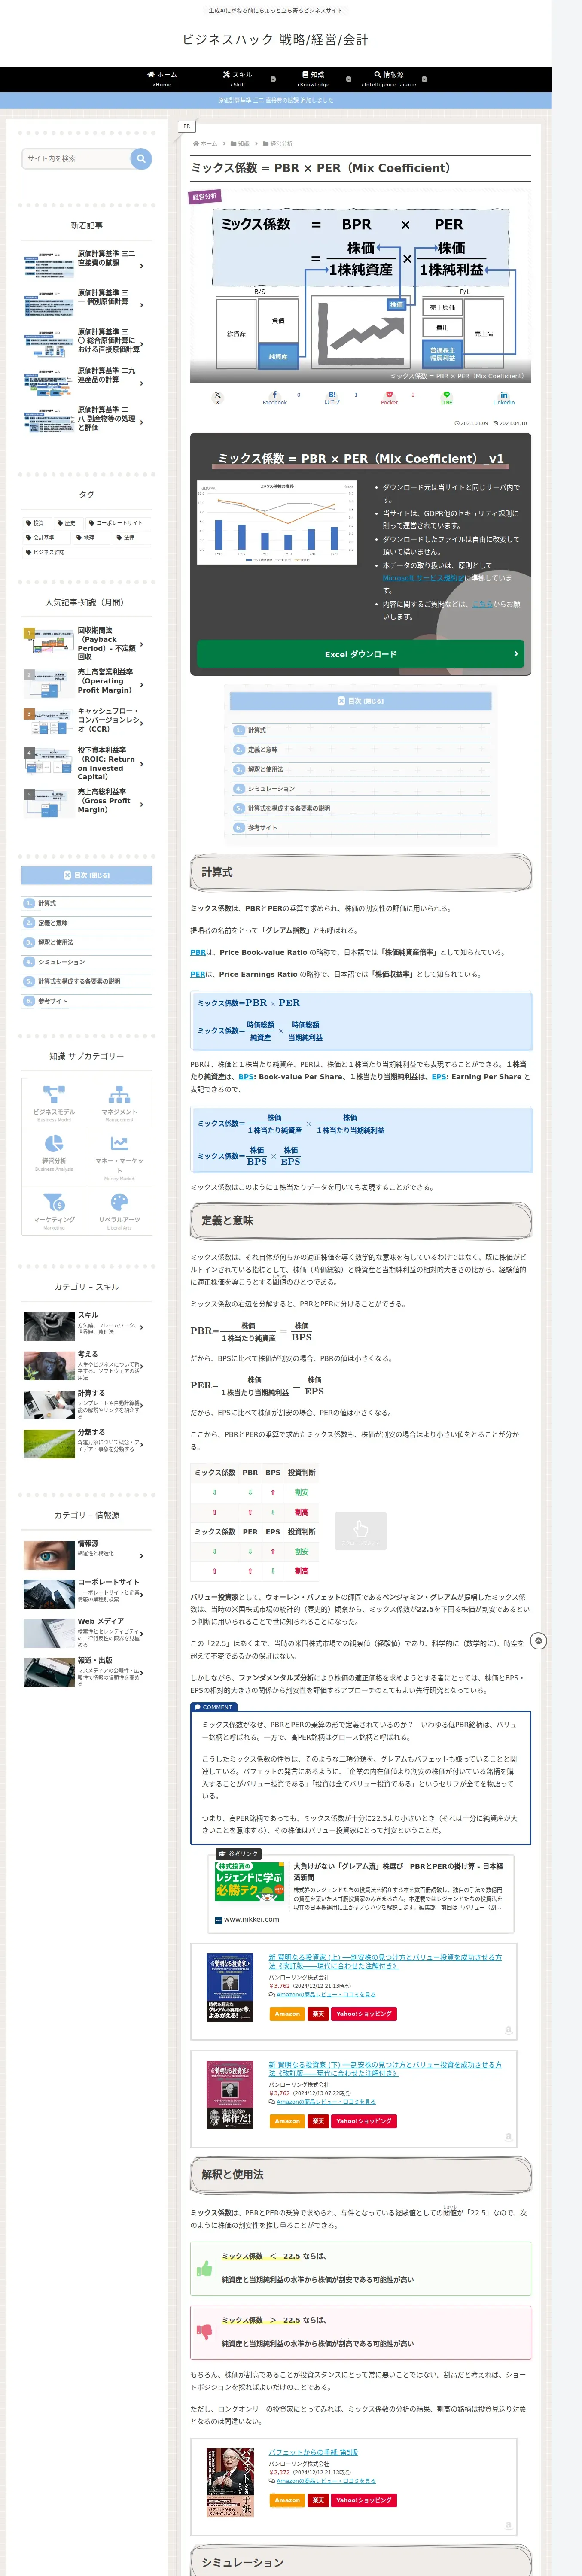This screenshot has height=2576, width=582.
Task: Jump to 参考サイト in sidebar table of contents
Action: (x=53, y=1001)
